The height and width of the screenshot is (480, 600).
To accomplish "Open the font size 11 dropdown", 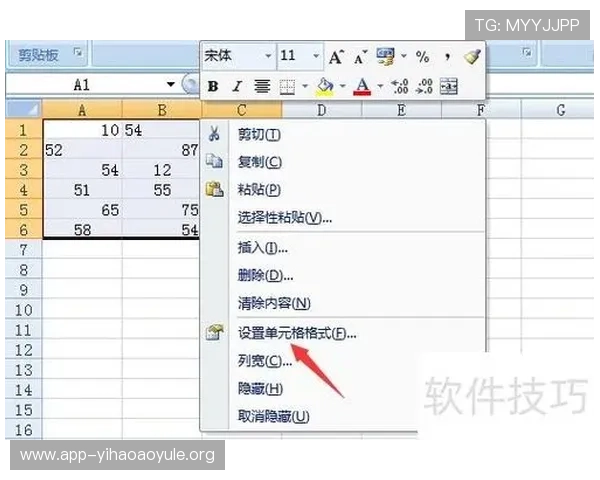I will 316,56.
